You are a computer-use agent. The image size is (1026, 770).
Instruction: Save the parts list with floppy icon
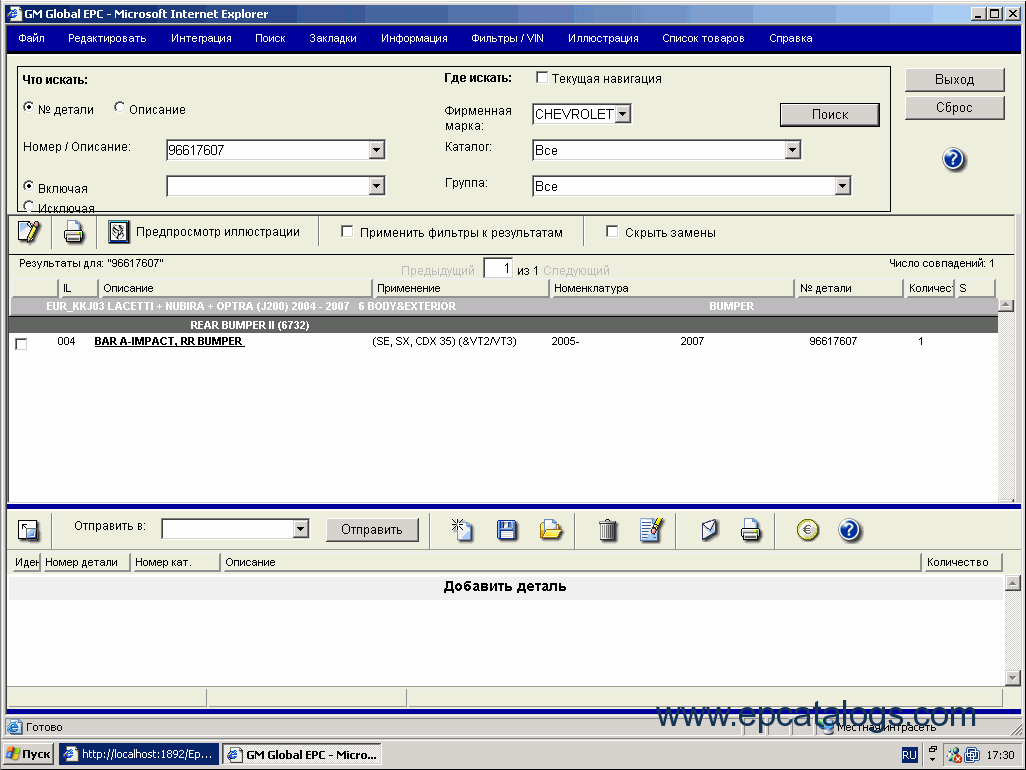507,530
